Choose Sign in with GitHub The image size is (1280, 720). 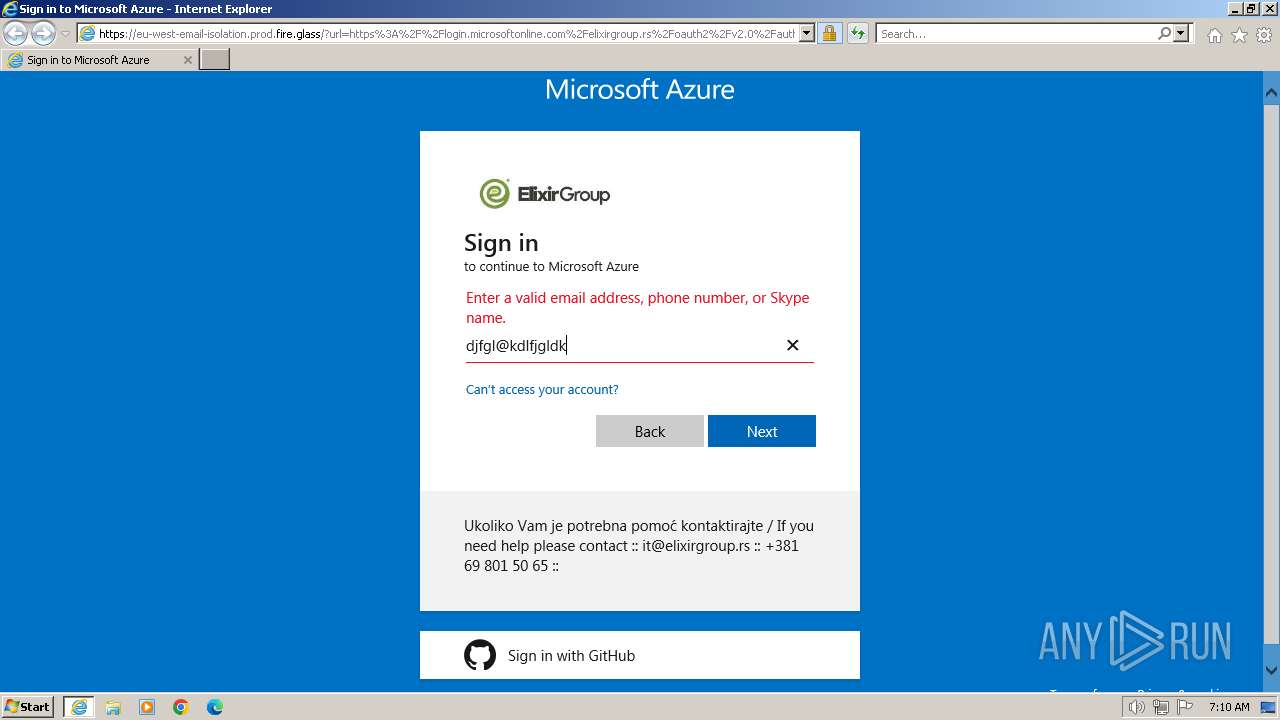[640, 655]
